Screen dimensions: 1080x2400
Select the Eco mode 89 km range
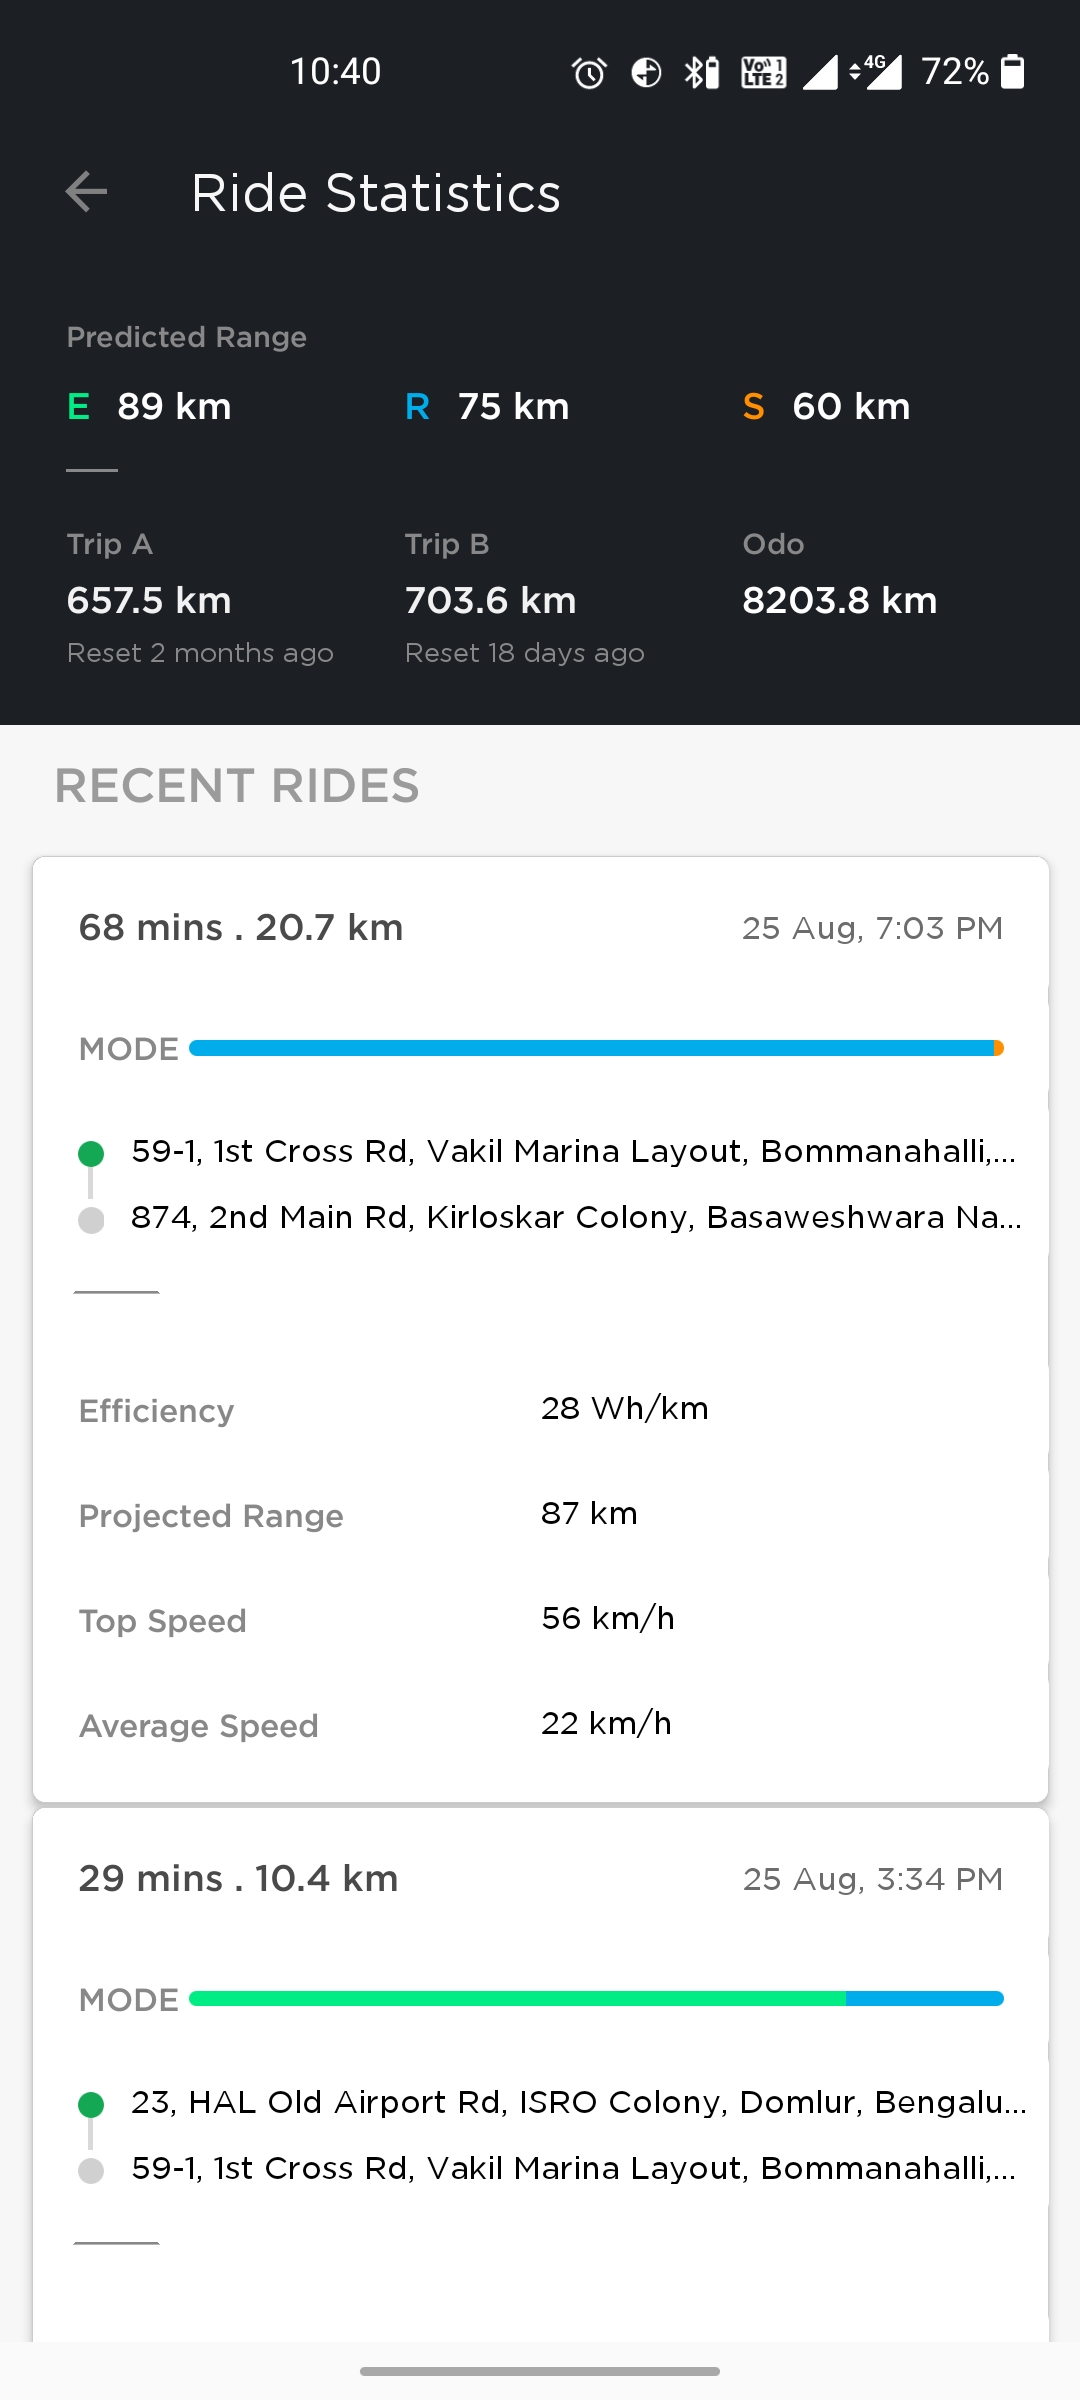tap(149, 407)
